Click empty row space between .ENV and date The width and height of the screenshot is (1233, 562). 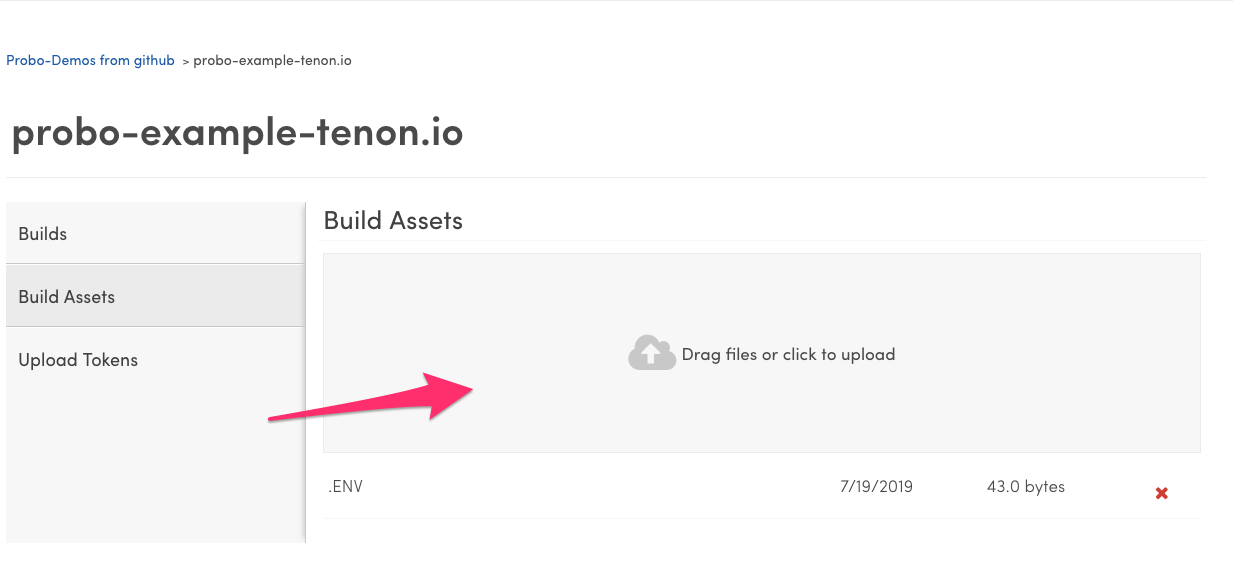coord(600,487)
